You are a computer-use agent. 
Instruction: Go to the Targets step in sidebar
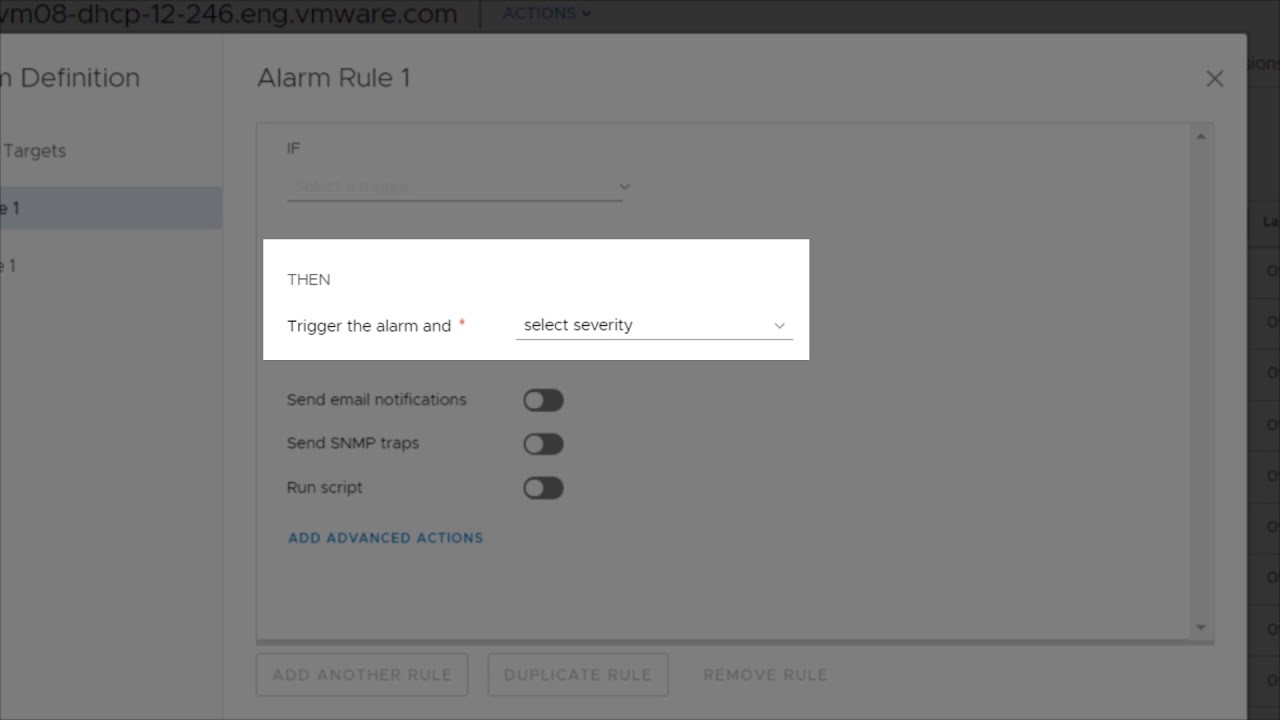pyautogui.click(x=34, y=151)
